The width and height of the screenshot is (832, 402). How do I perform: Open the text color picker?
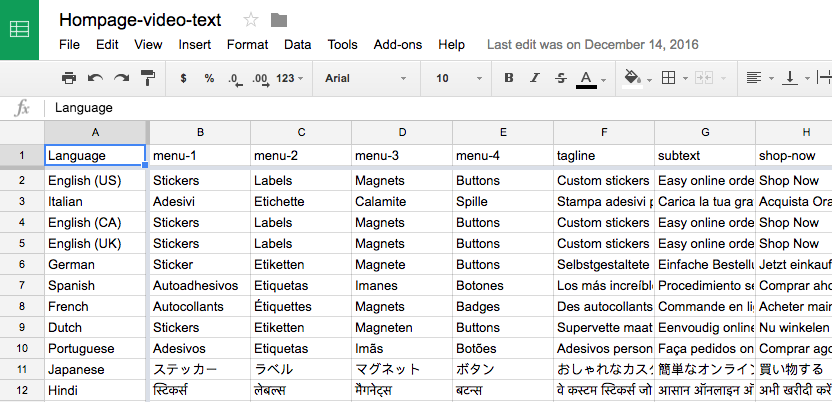(x=587, y=78)
